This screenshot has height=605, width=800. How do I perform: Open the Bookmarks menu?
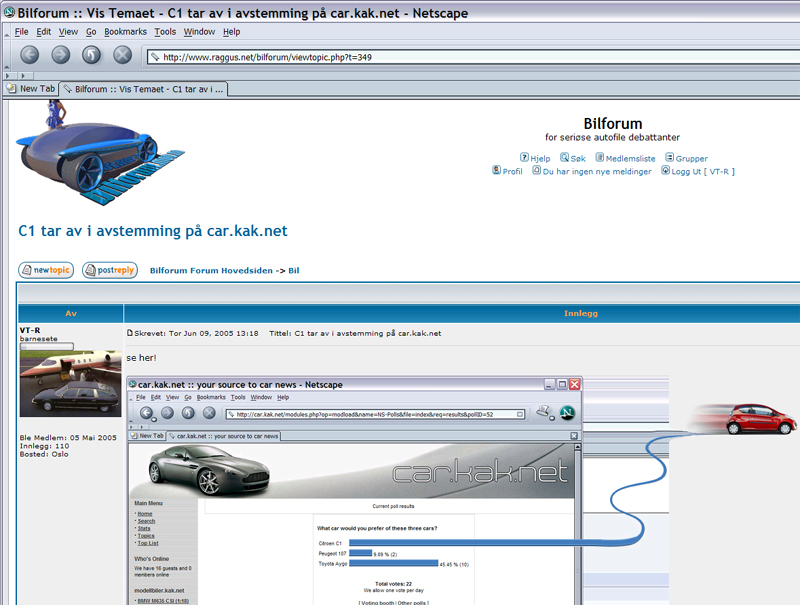(x=126, y=32)
